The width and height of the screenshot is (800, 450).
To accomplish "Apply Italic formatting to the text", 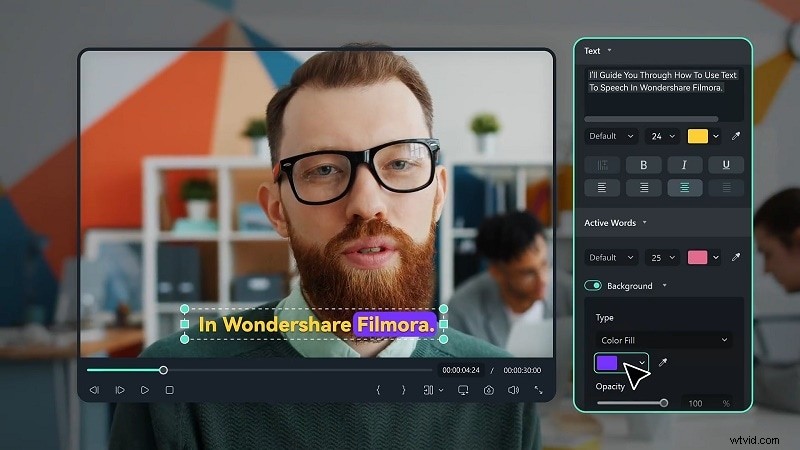I will click(684, 165).
